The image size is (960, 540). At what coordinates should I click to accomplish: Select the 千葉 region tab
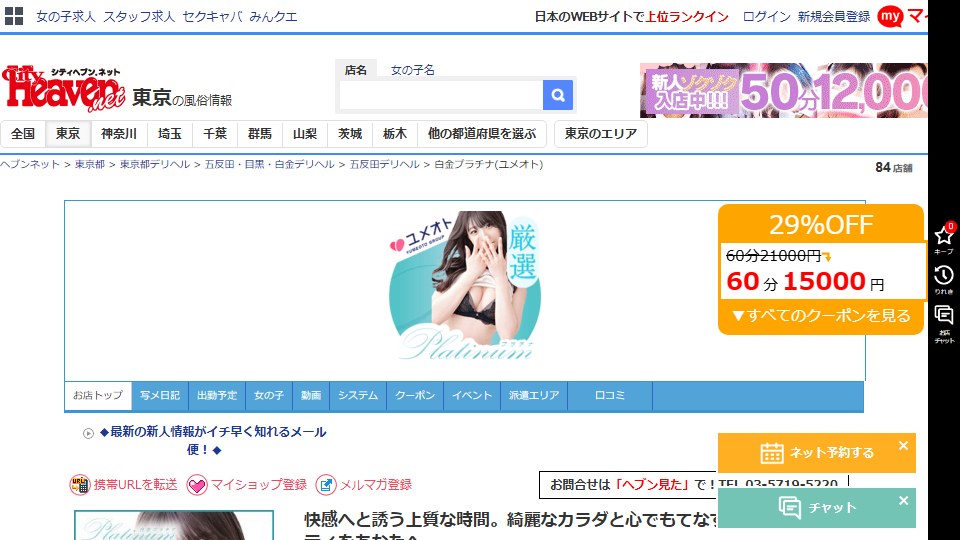[x=215, y=133]
